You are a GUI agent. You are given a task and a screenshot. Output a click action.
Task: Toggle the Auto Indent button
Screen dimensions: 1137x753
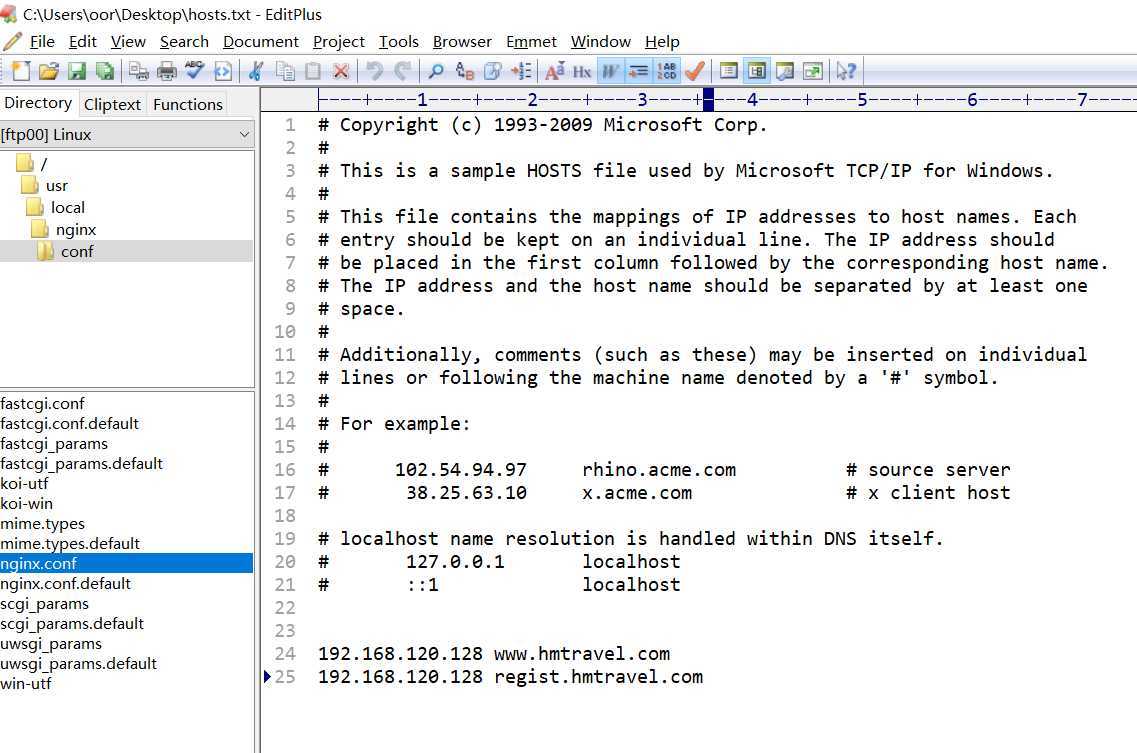tap(638, 70)
